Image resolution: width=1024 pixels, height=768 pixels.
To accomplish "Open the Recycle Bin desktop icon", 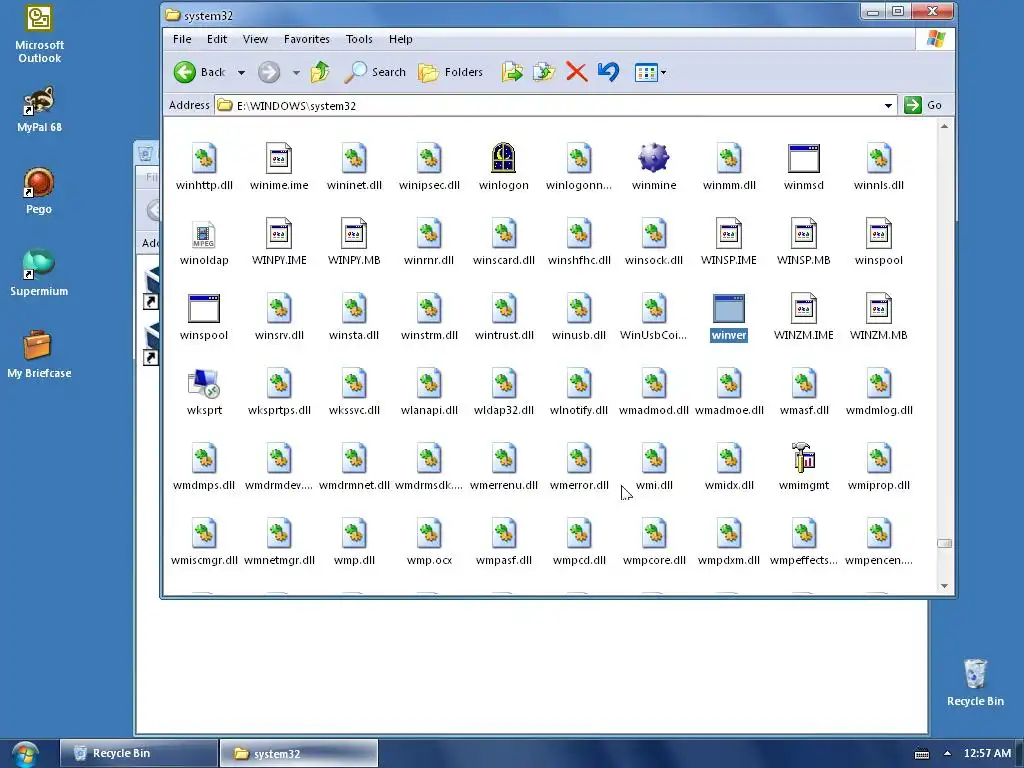I will pyautogui.click(x=975, y=682).
